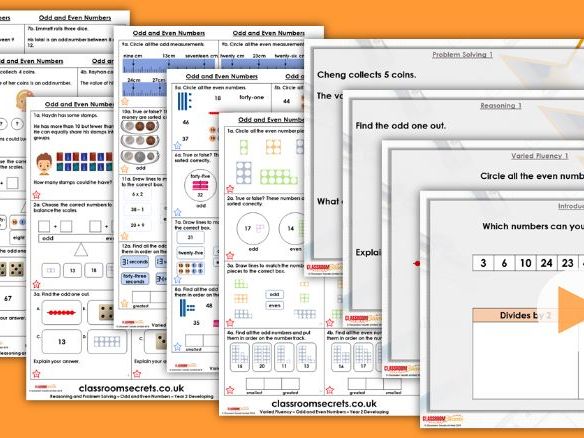The image size is (584, 438).
Task: Click the circle containing 17 labeled odd
Action: (x=253, y=228)
